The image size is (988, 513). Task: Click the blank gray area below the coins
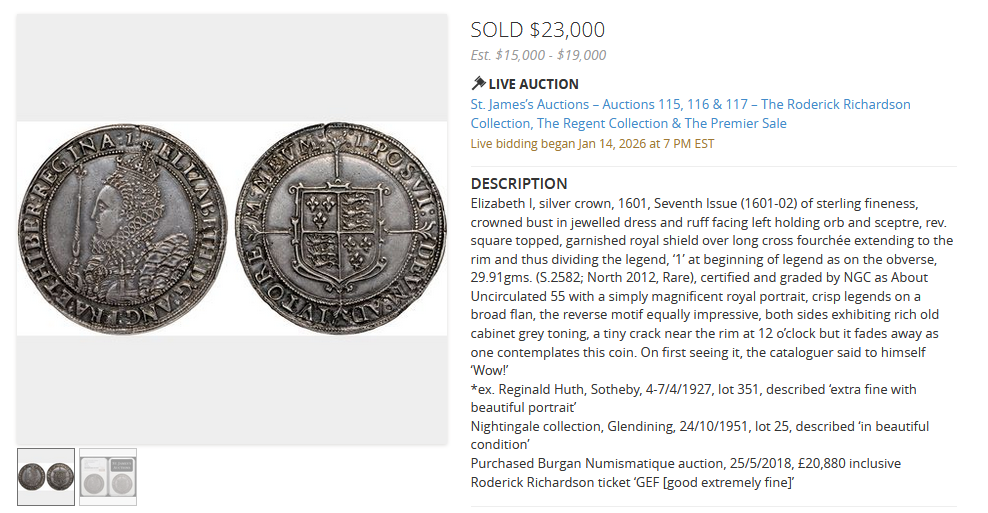click(x=232, y=390)
